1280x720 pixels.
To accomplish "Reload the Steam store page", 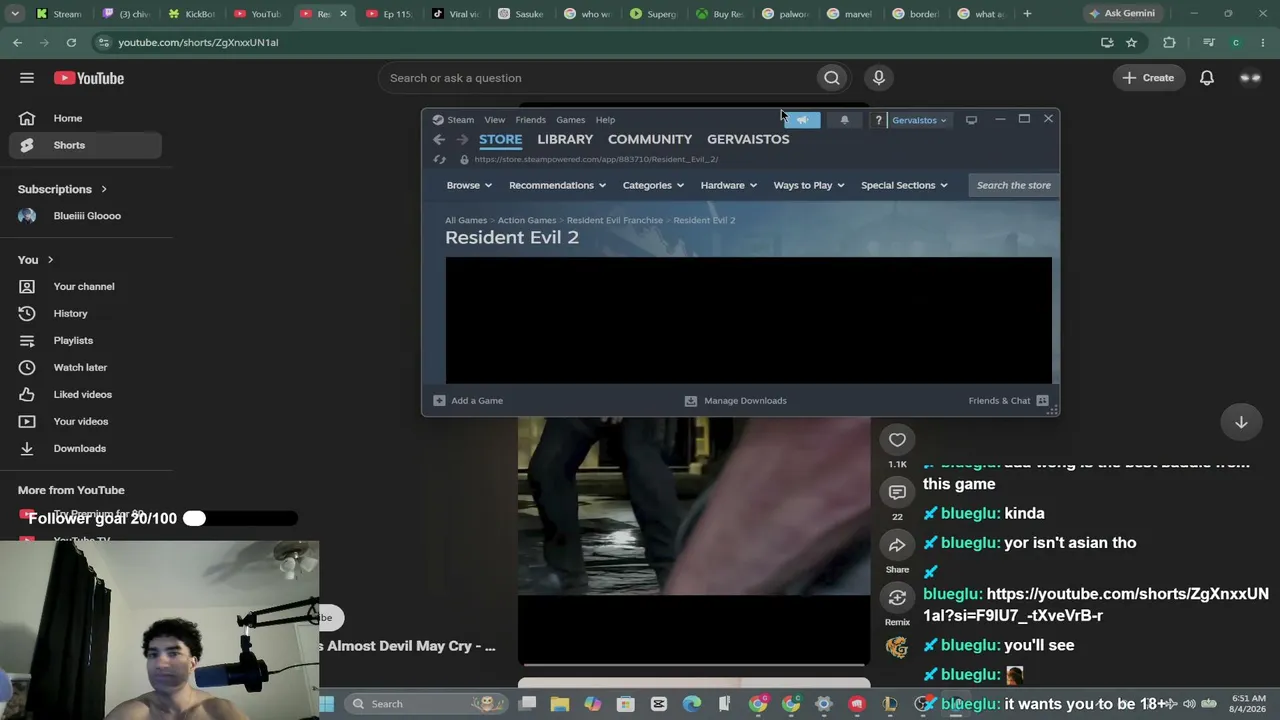I will 439,160.
